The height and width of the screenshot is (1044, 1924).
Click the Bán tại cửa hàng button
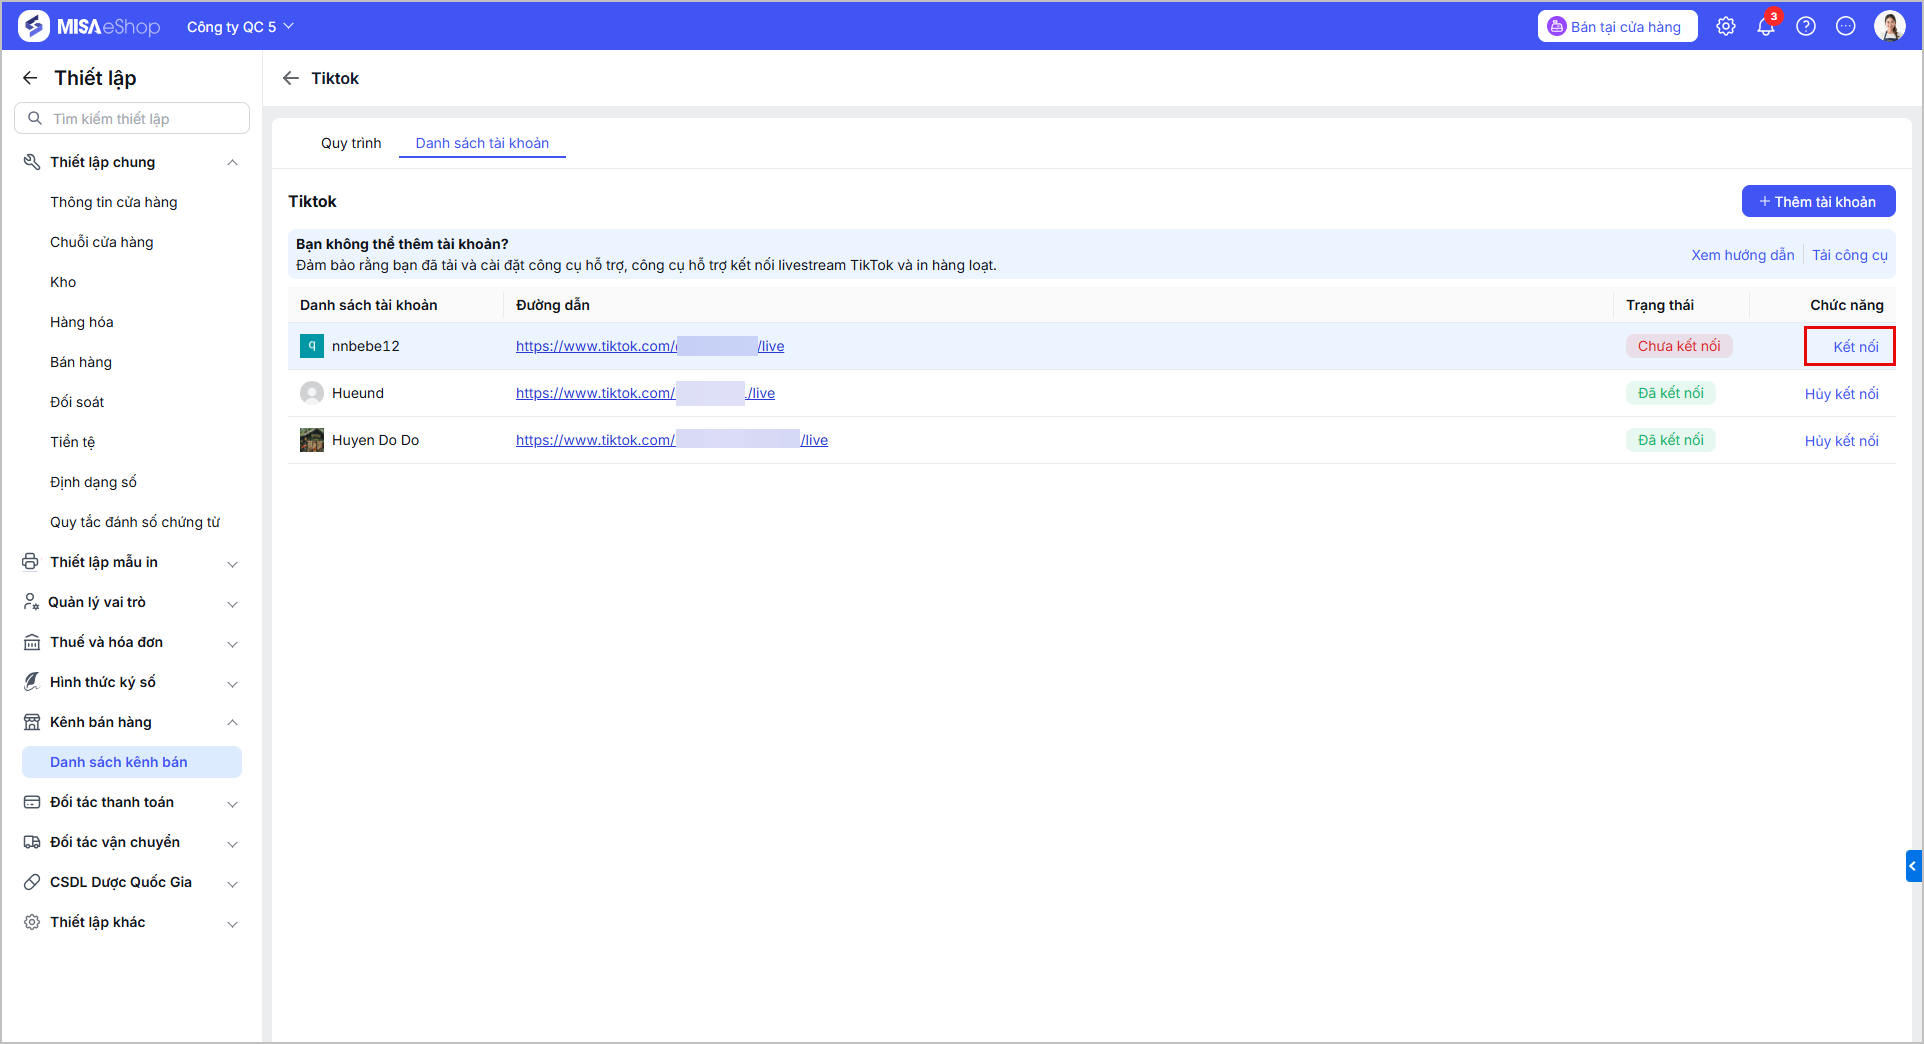[1617, 27]
